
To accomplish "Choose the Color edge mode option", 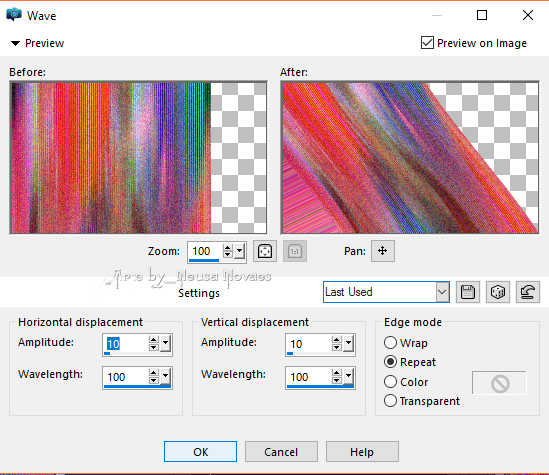I will click(x=390, y=382).
